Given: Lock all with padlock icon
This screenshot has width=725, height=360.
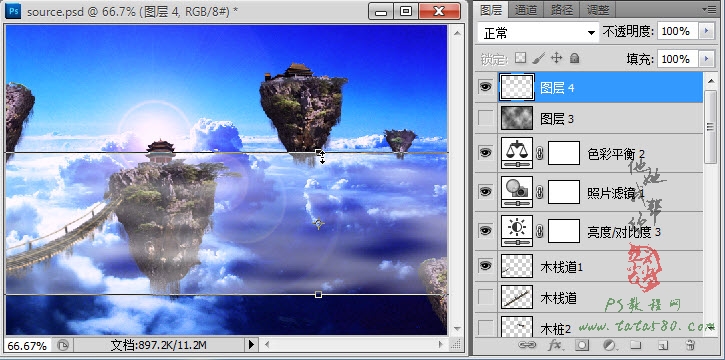Looking at the screenshot, I should 574,58.
